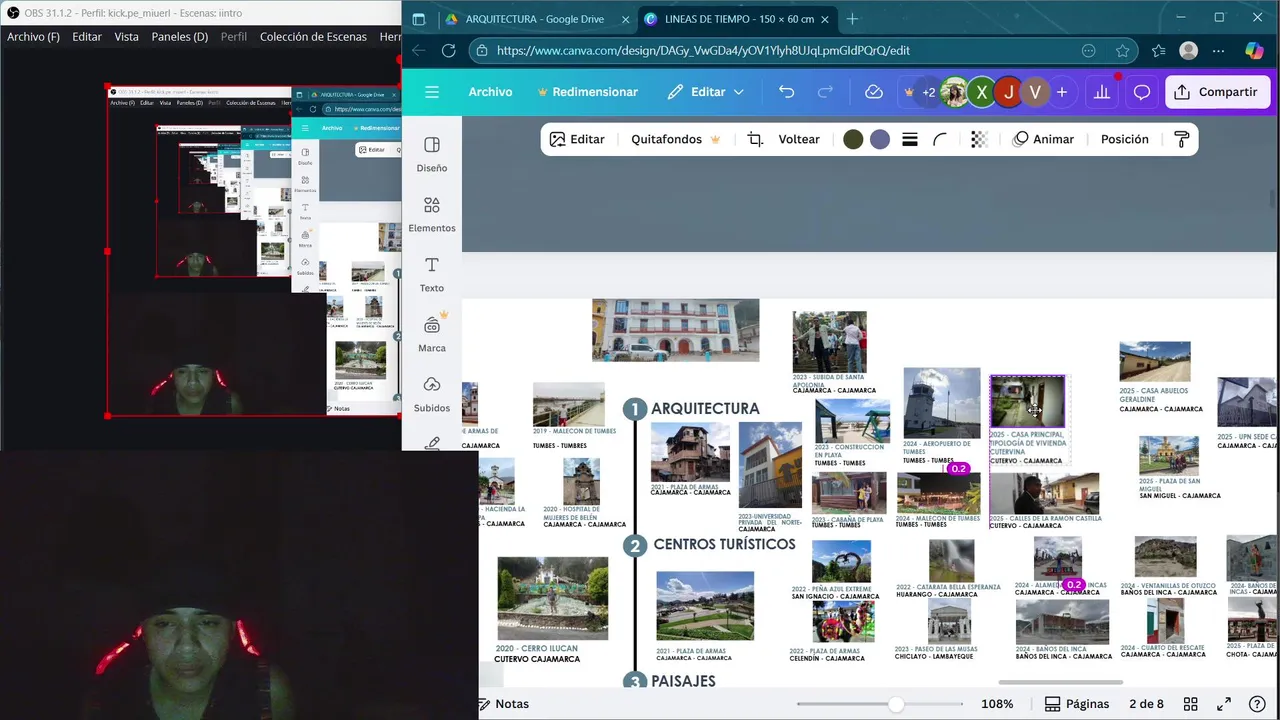The width and height of the screenshot is (1280, 720).
Task: Open grid view icon in bottom bar
Action: (1190, 704)
